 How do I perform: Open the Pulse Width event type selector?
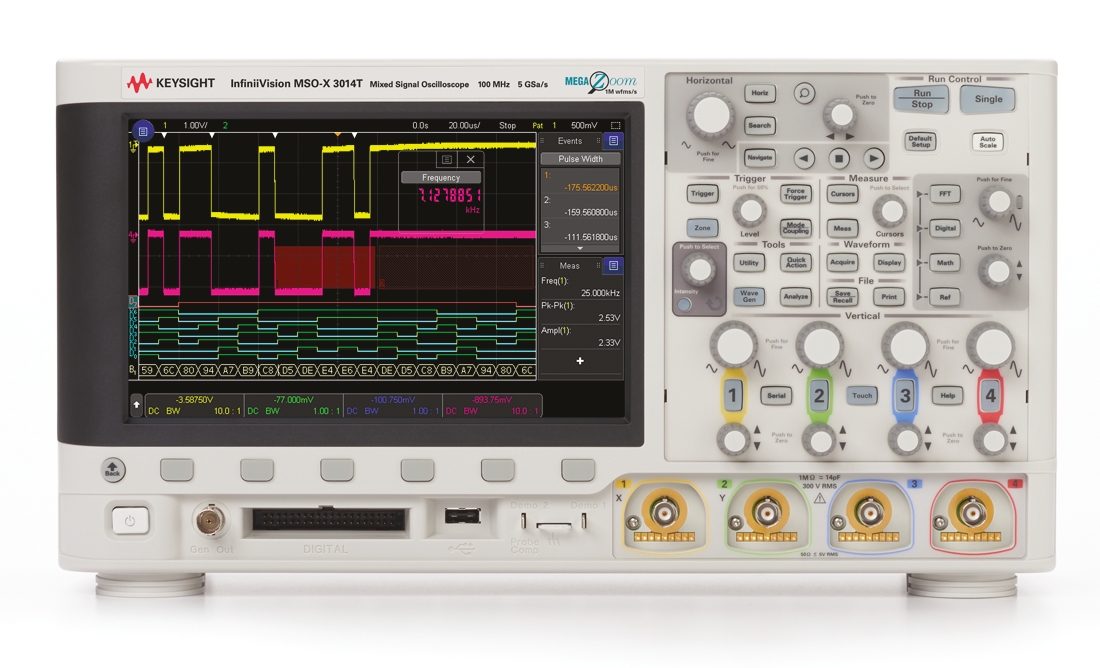pyautogui.click(x=580, y=159)
